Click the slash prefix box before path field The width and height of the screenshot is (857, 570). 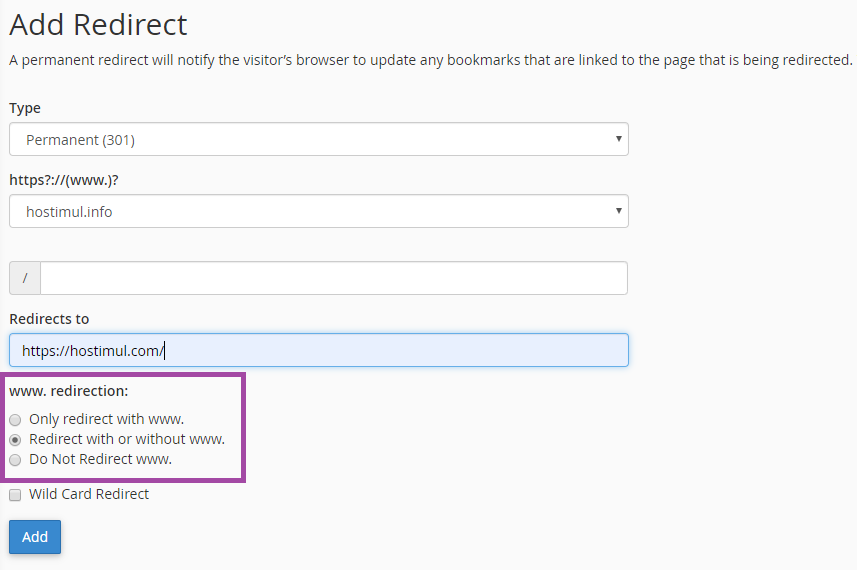(x=25, y=278)
